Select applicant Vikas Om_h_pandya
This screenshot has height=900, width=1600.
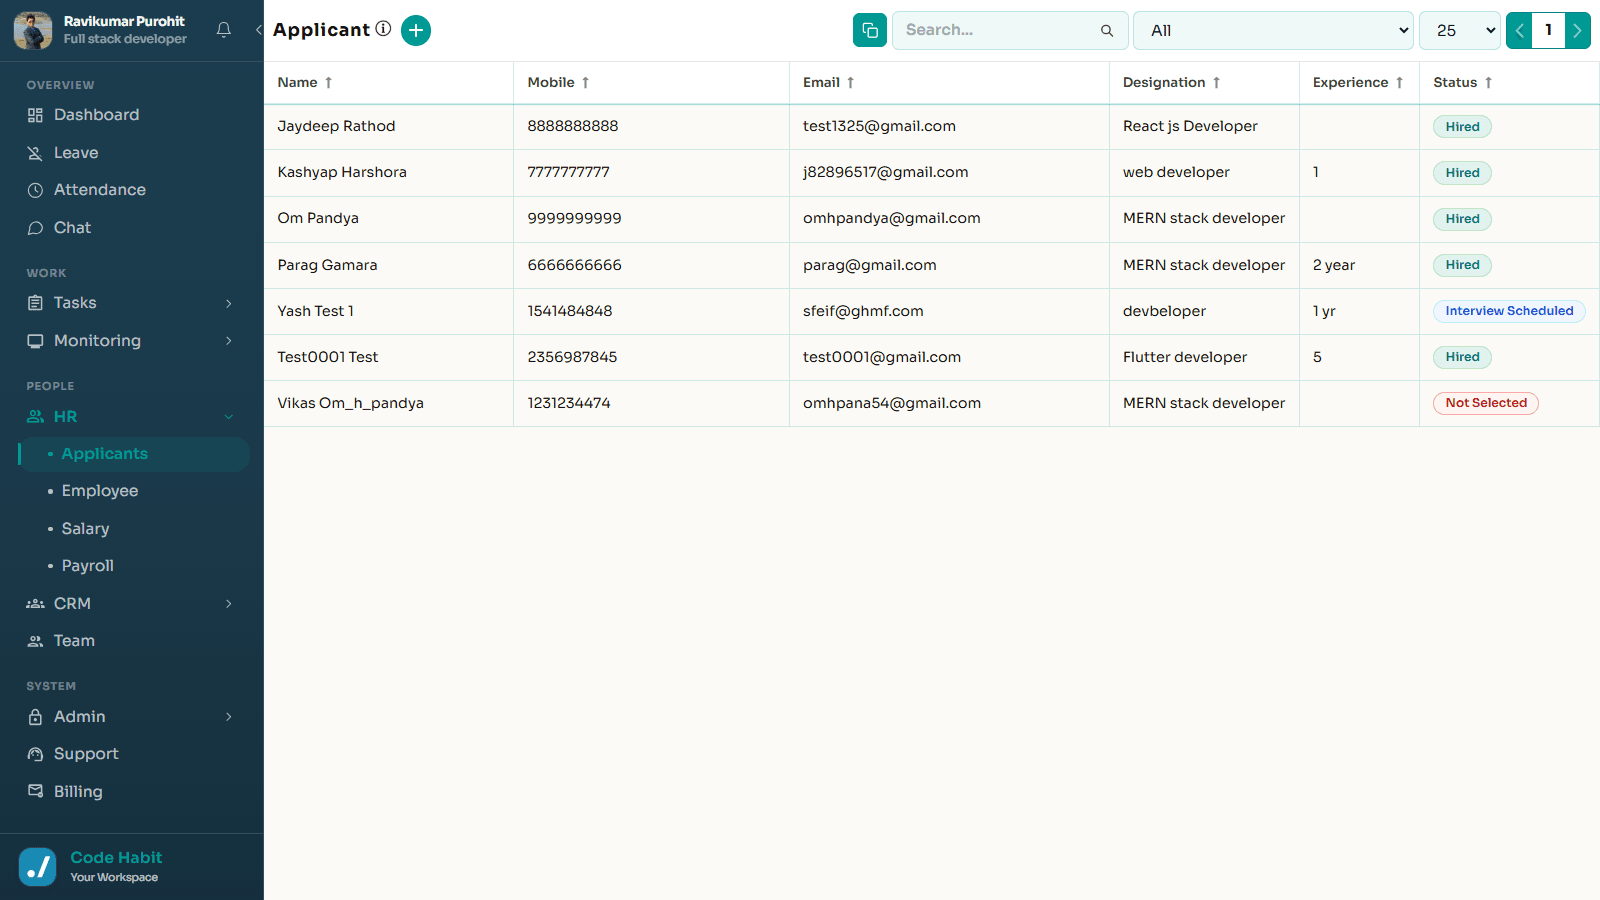(x=350, y=403)
